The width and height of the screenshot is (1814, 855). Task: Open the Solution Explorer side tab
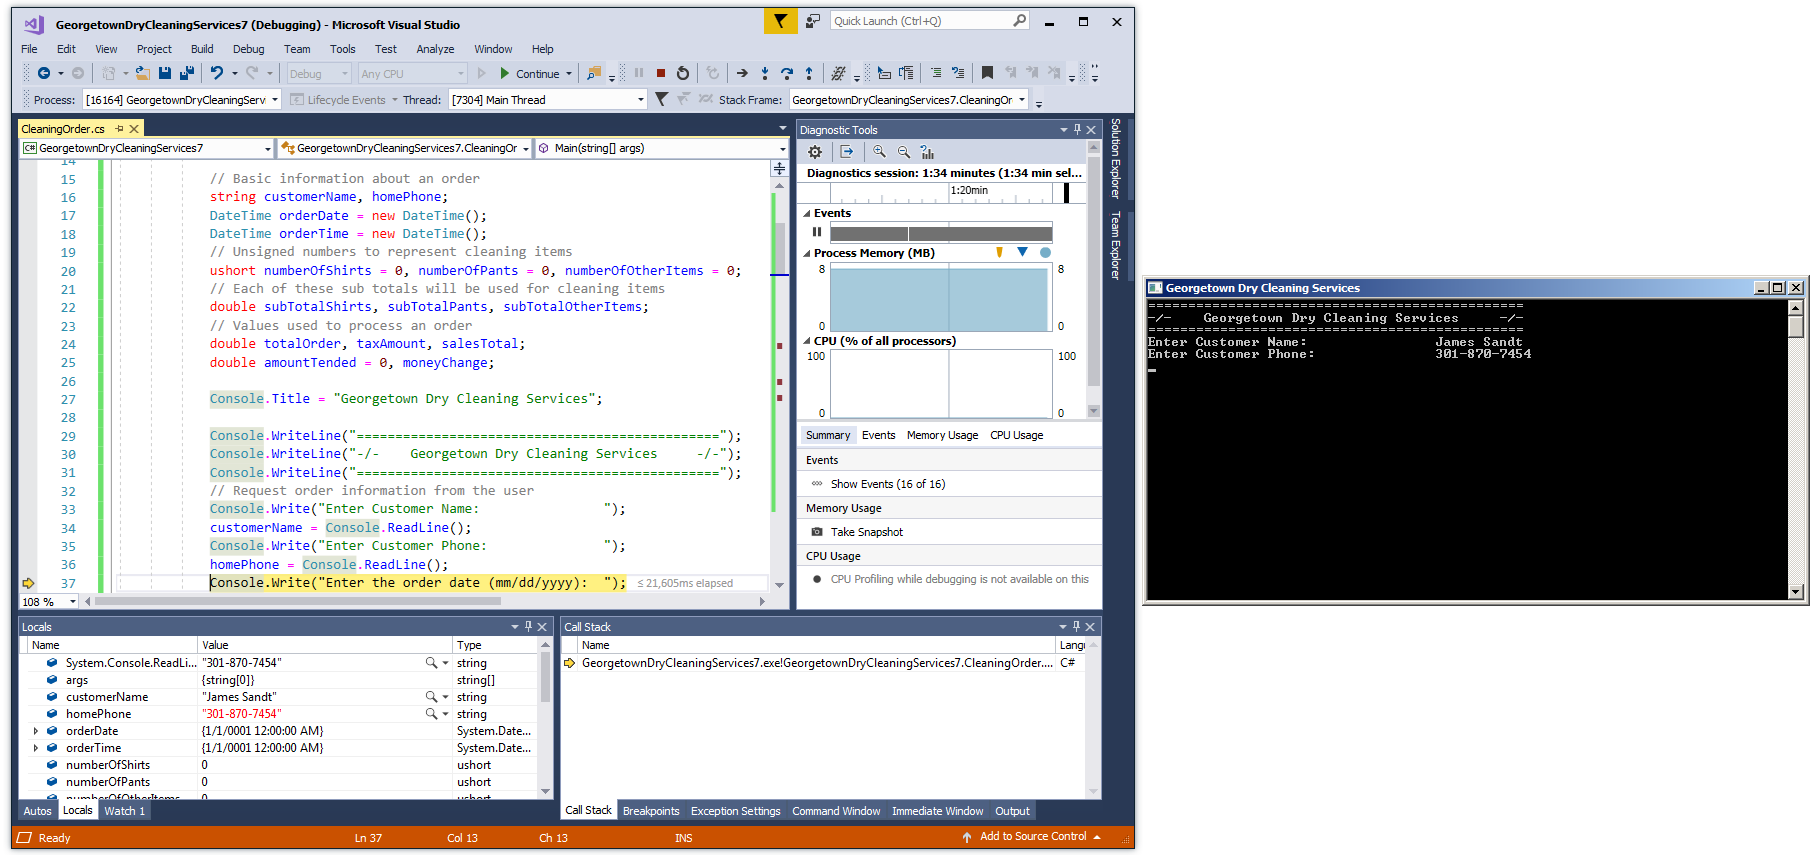pyautogui.click(x=1116, y=158)
